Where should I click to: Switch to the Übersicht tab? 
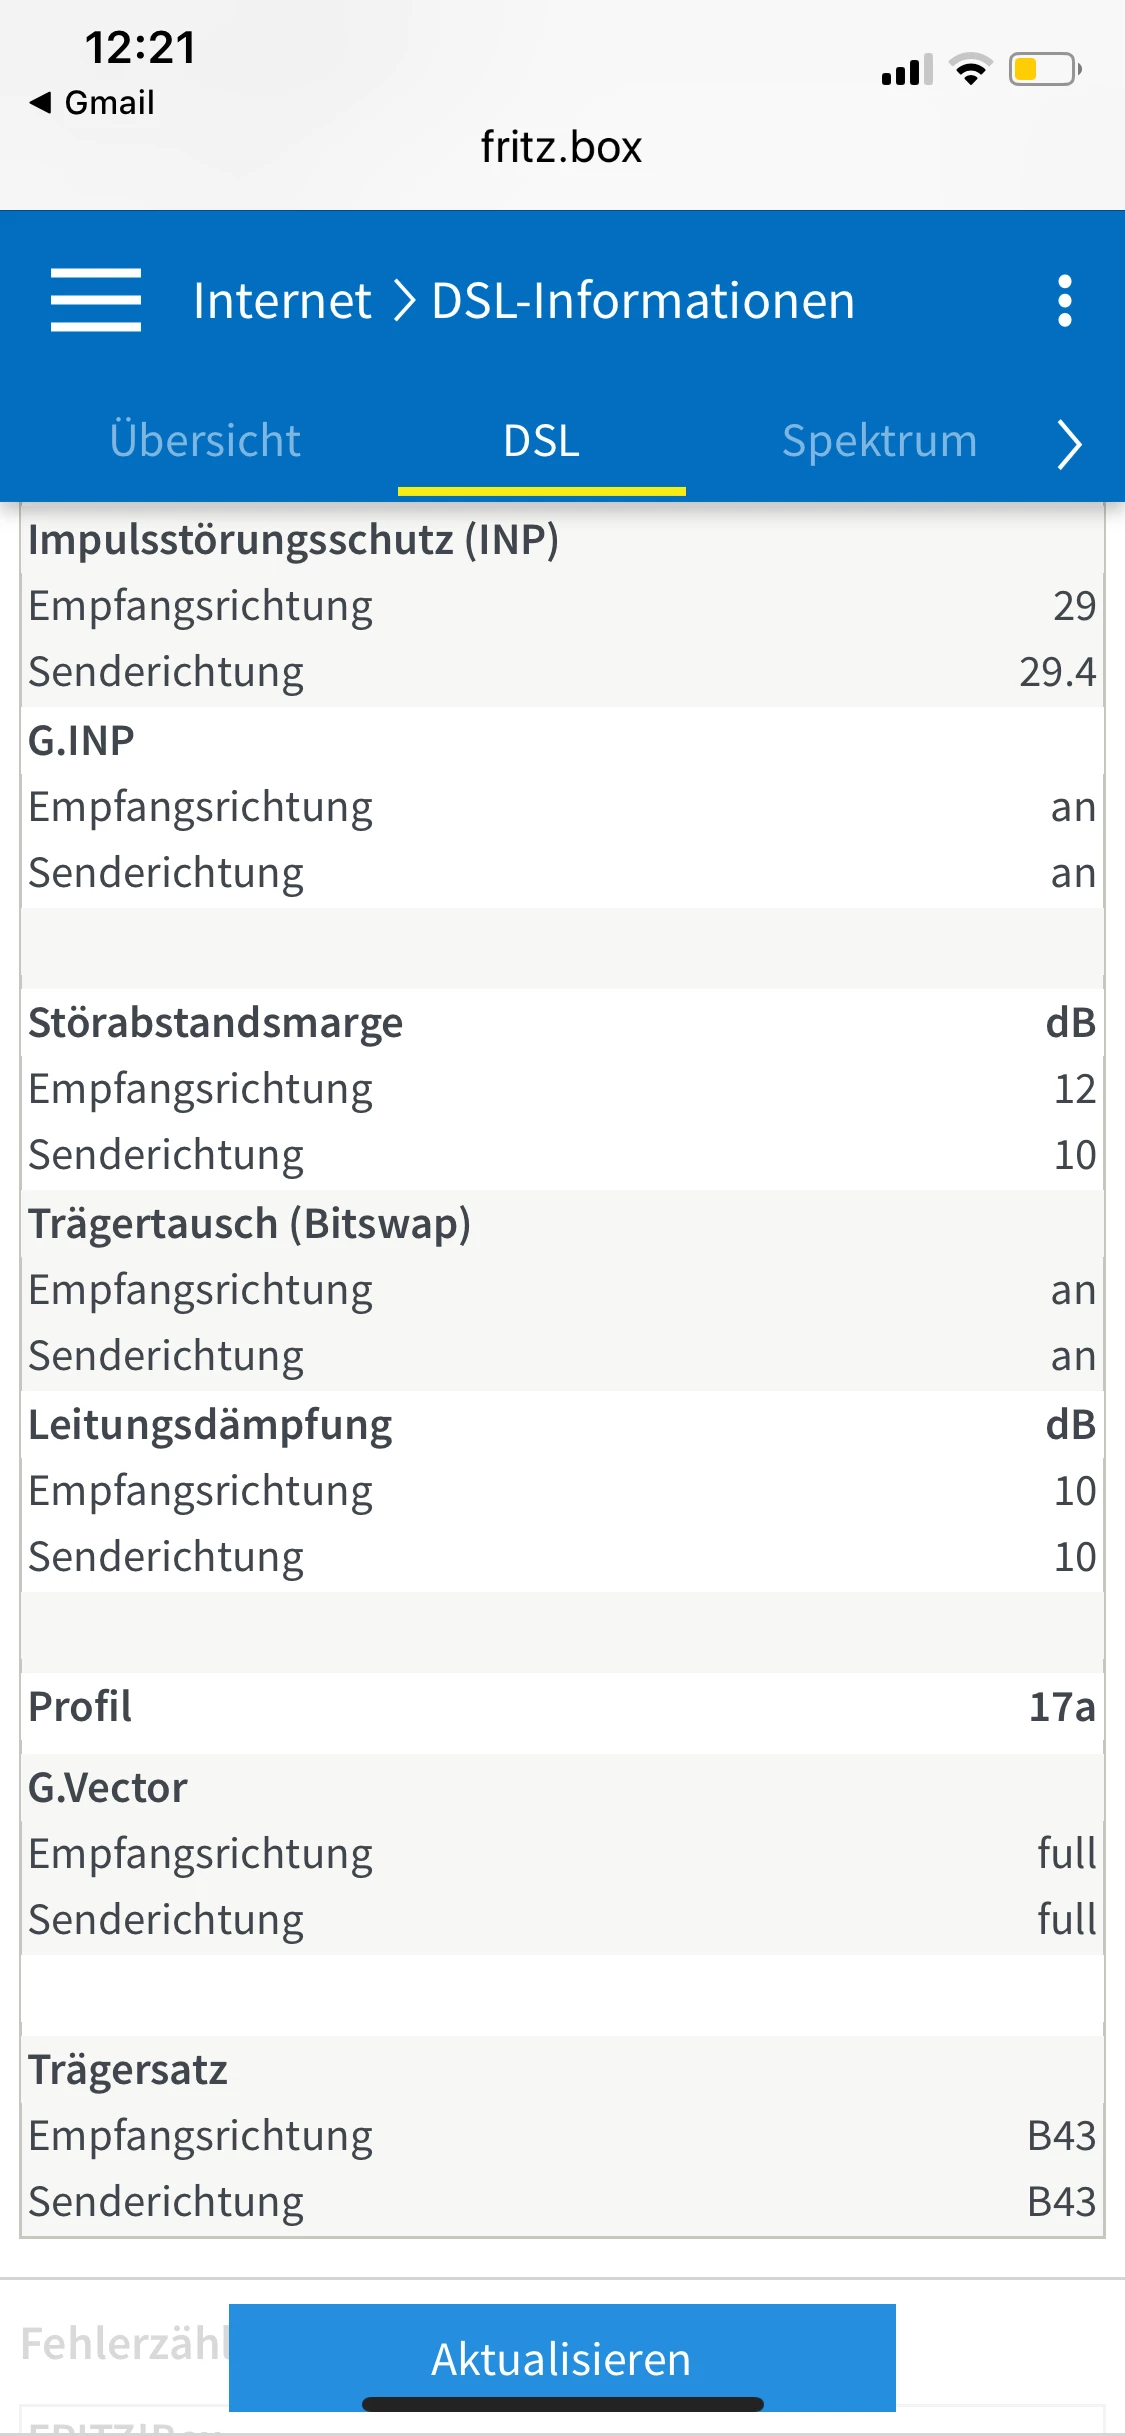click(205, 441)
